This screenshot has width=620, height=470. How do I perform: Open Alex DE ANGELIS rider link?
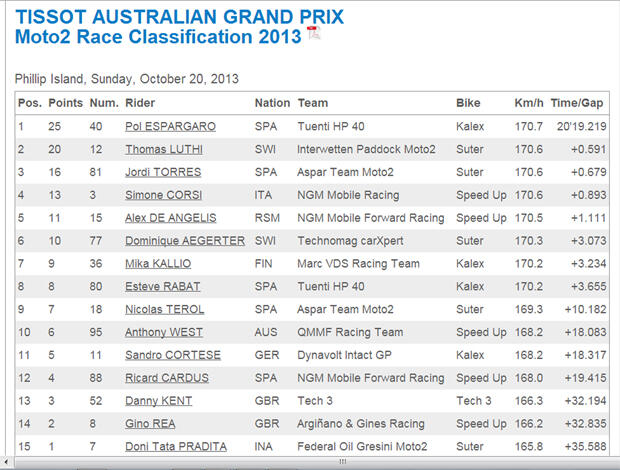pyautogui.click(x=170, y=218)
